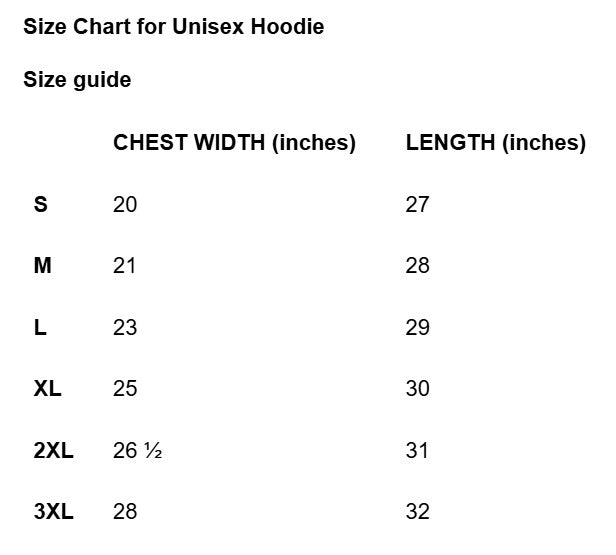
Task: Select chest width value 21 for M
Action: tap(124, 266)
